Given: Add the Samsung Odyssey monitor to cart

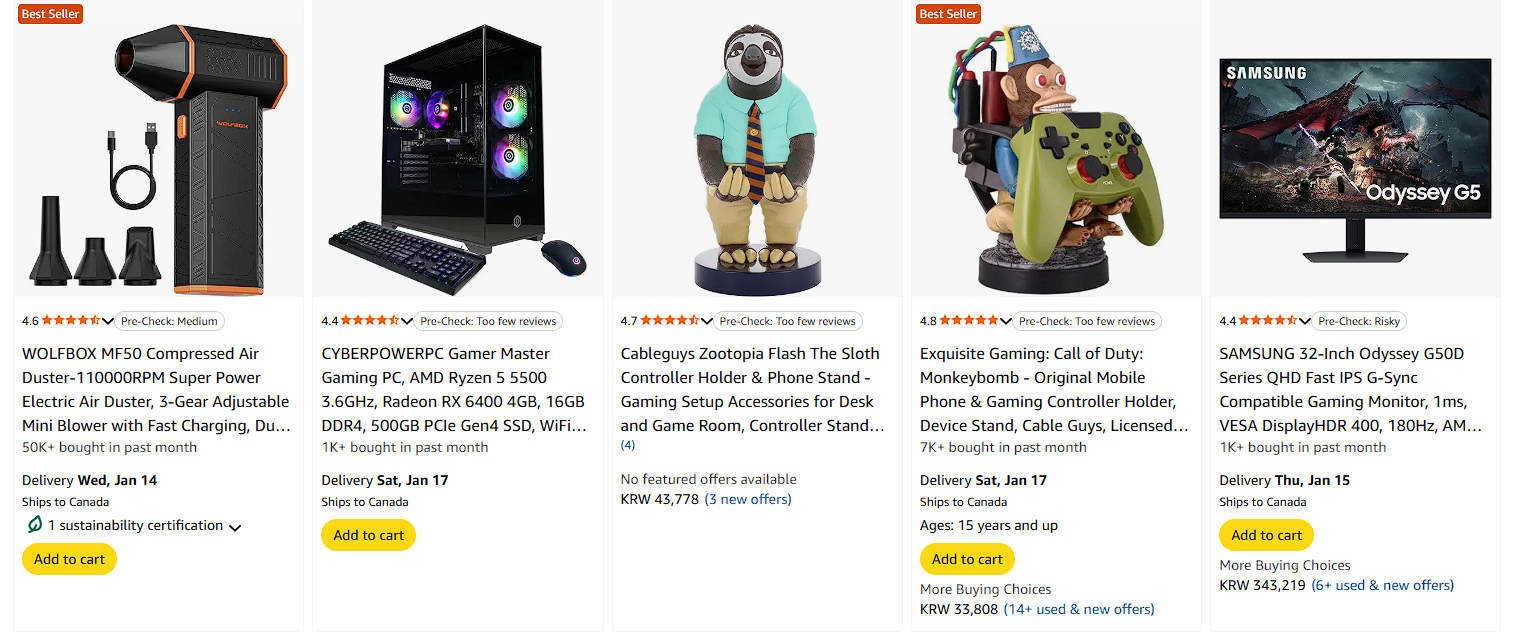Looking at the screenshot, I should click(1266, 535).
